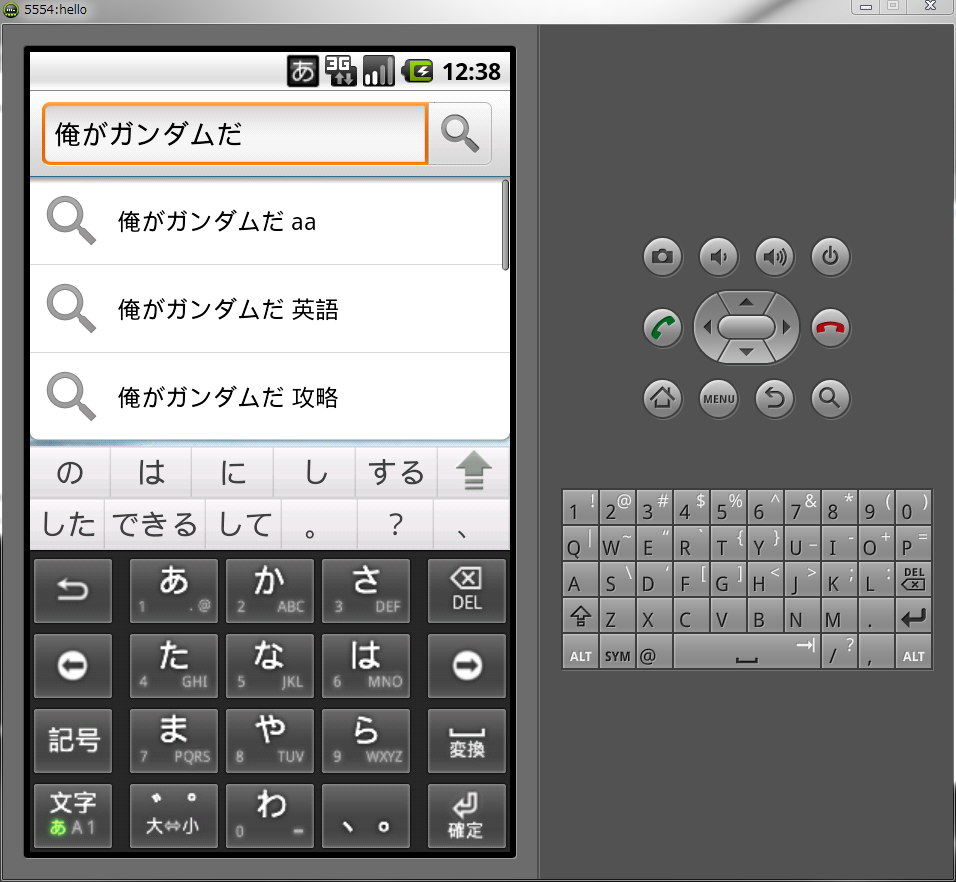Click the emulator hardware search button
Screen dimensions: 956x882
click(830, 399)
